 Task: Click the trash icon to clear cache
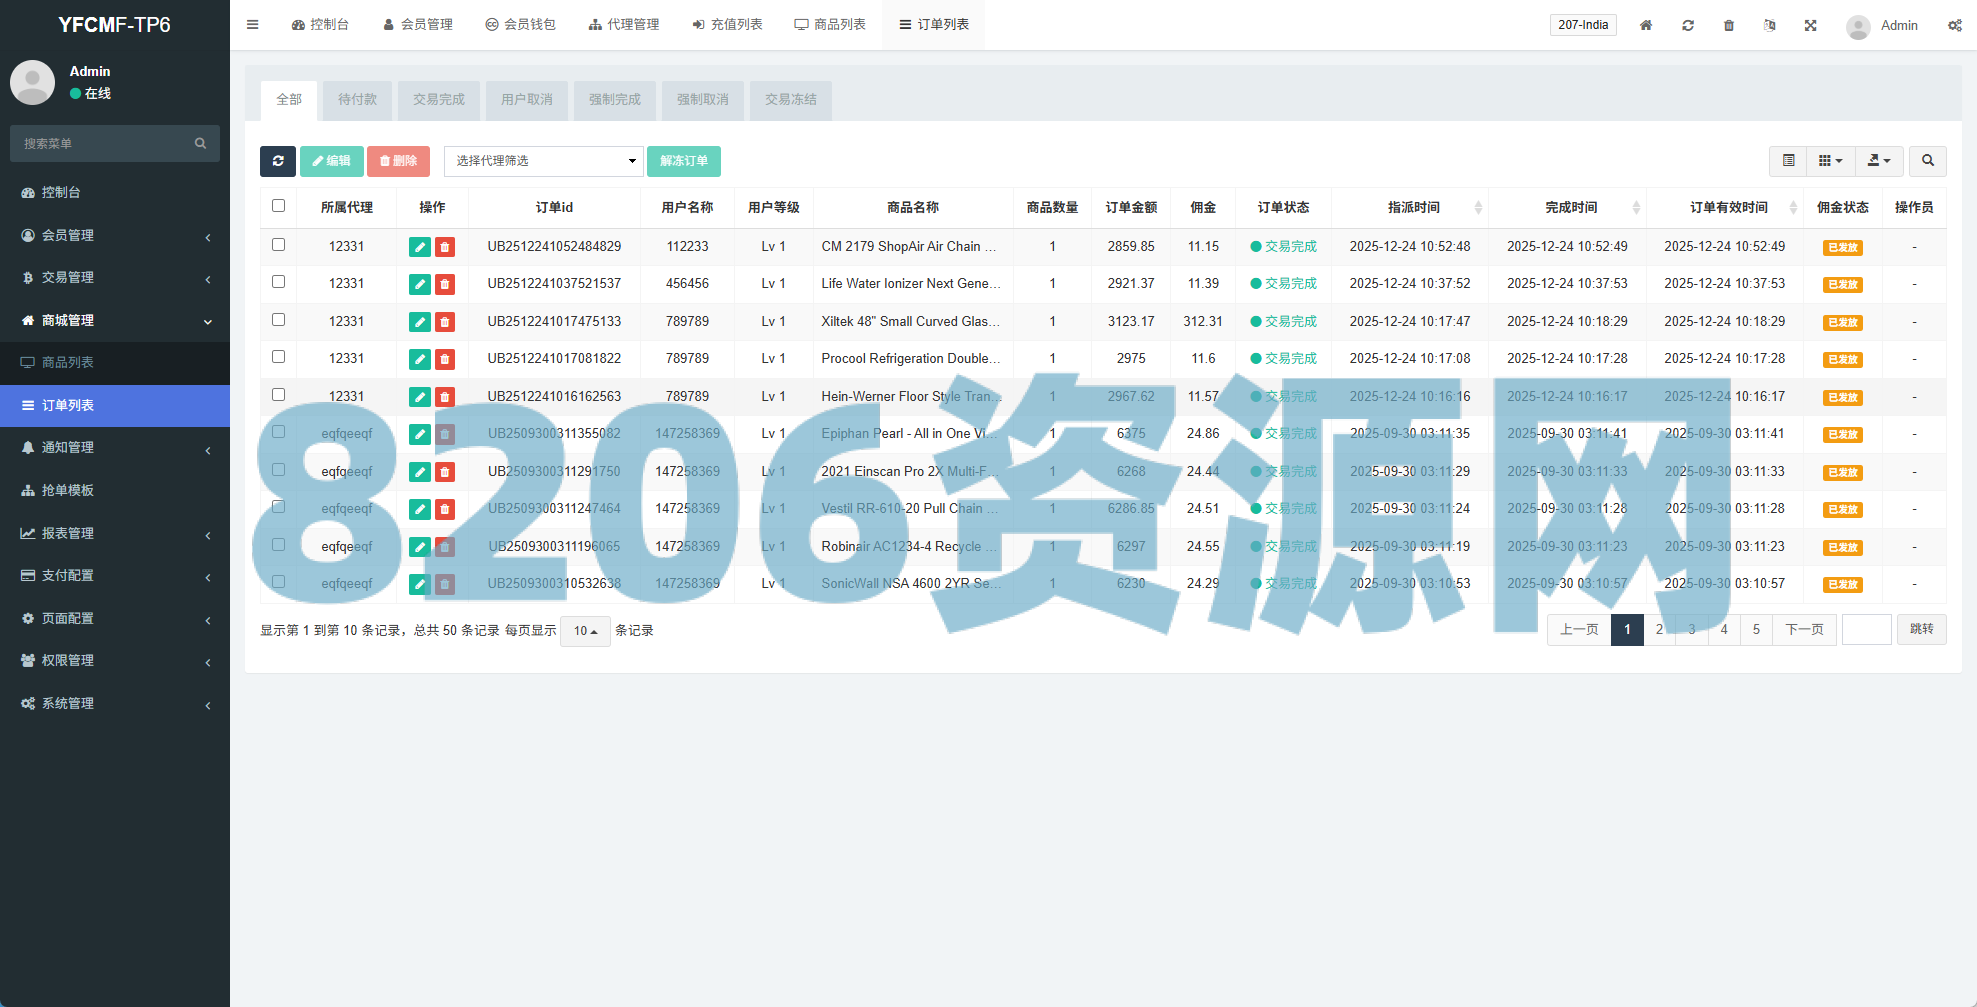tap(1728, 25)
